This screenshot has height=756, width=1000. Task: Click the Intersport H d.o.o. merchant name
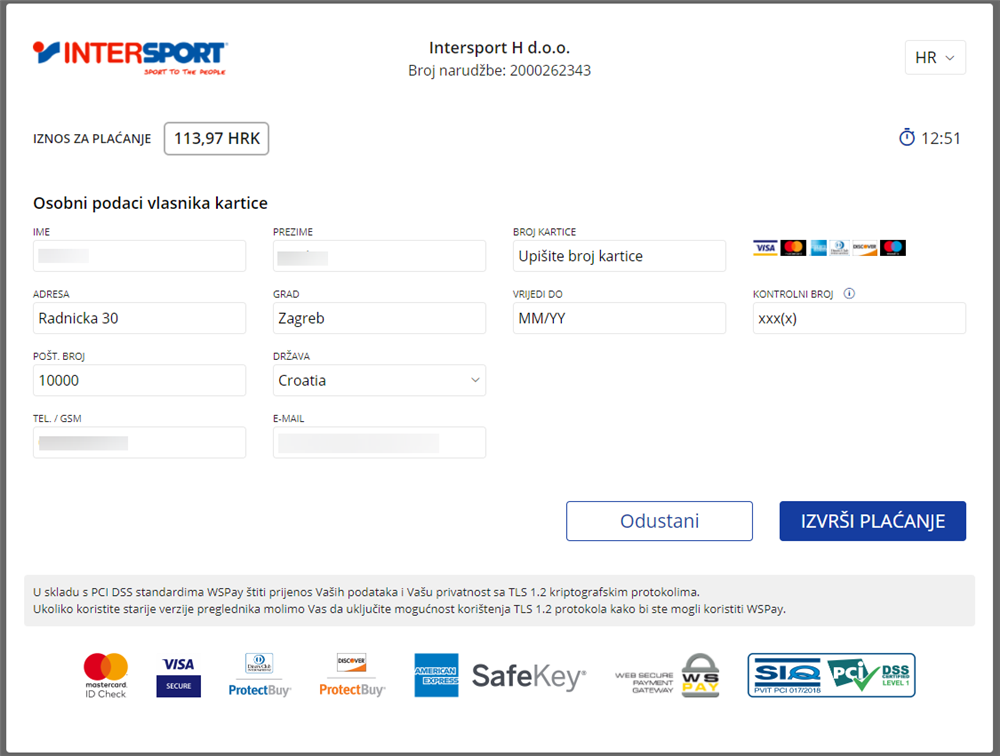pos(499,48)
